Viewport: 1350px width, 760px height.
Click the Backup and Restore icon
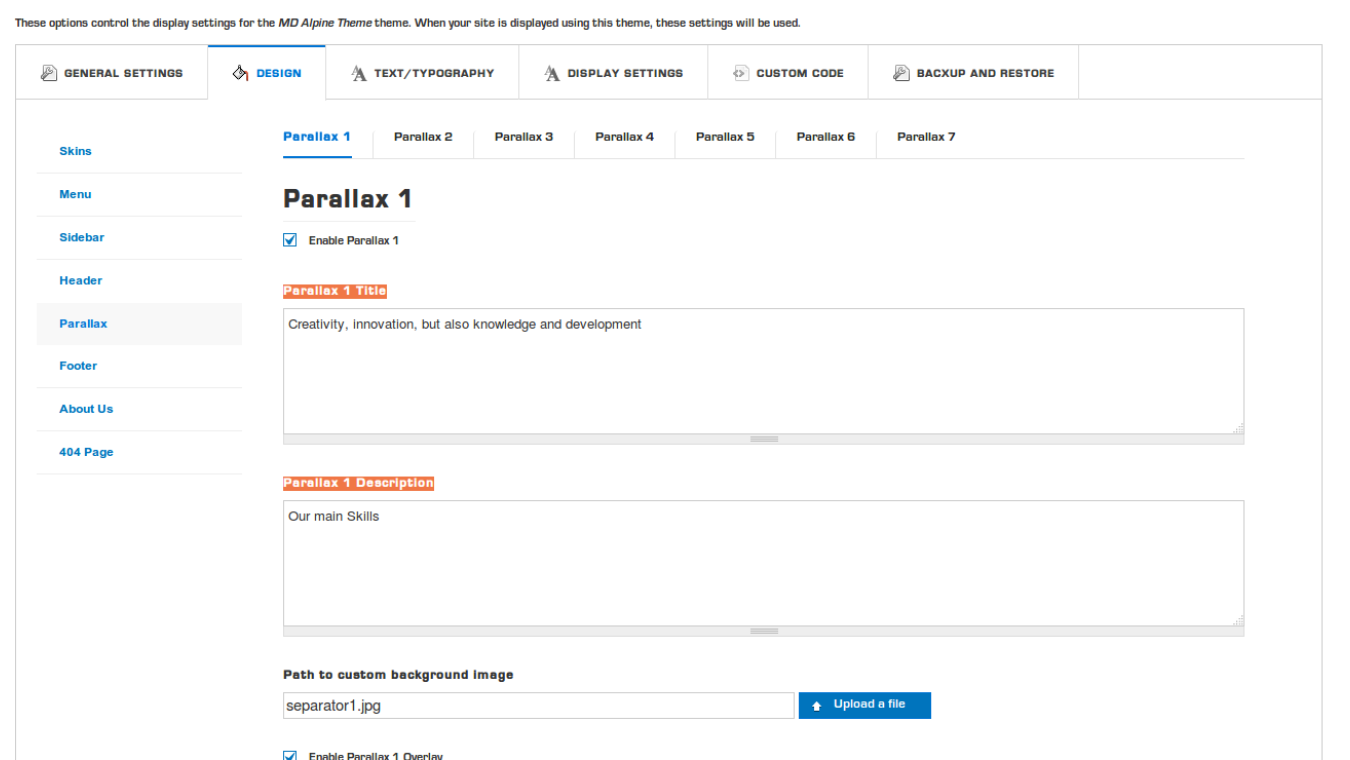click(x=899, y=72)
